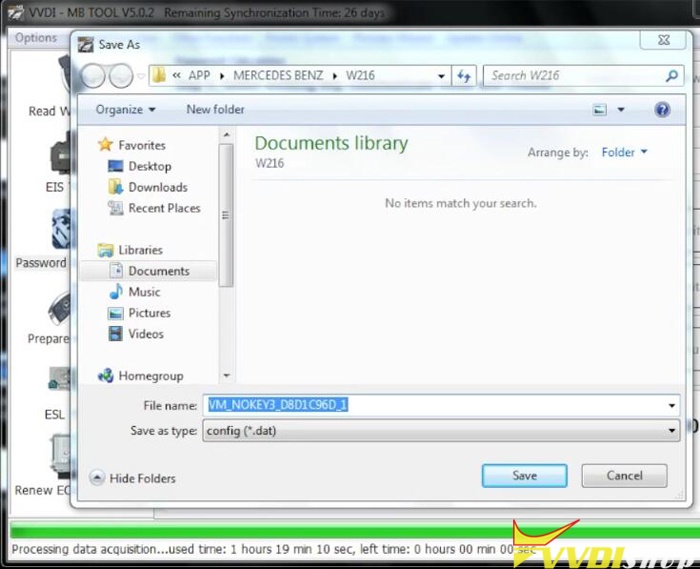The image size is (700, 569).
Task: Open the Help question mark icon
Action: click(662, 109)
